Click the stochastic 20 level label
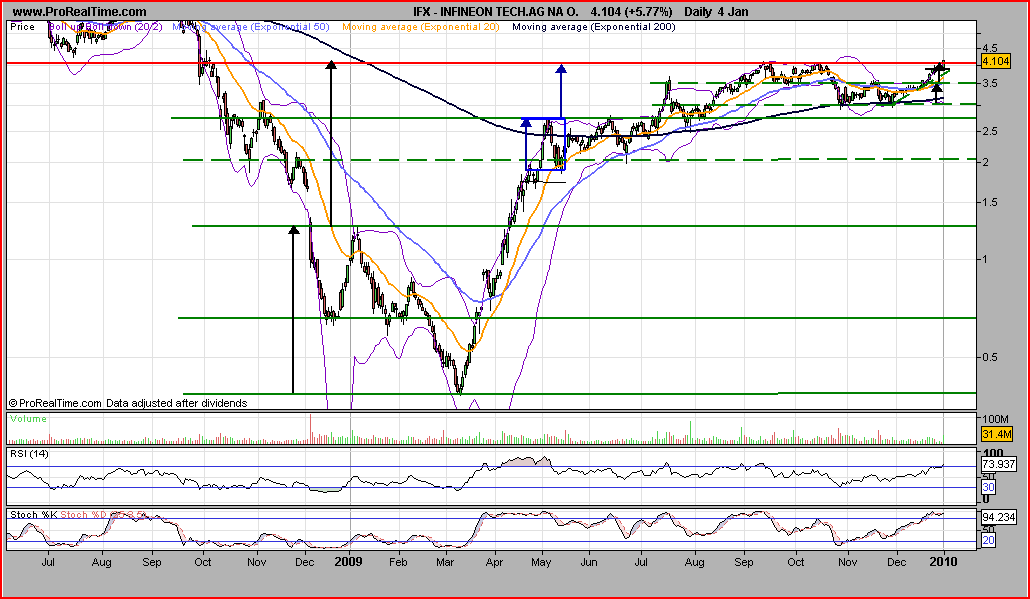This screenshot has width=1030, height=599. point(988,541)
